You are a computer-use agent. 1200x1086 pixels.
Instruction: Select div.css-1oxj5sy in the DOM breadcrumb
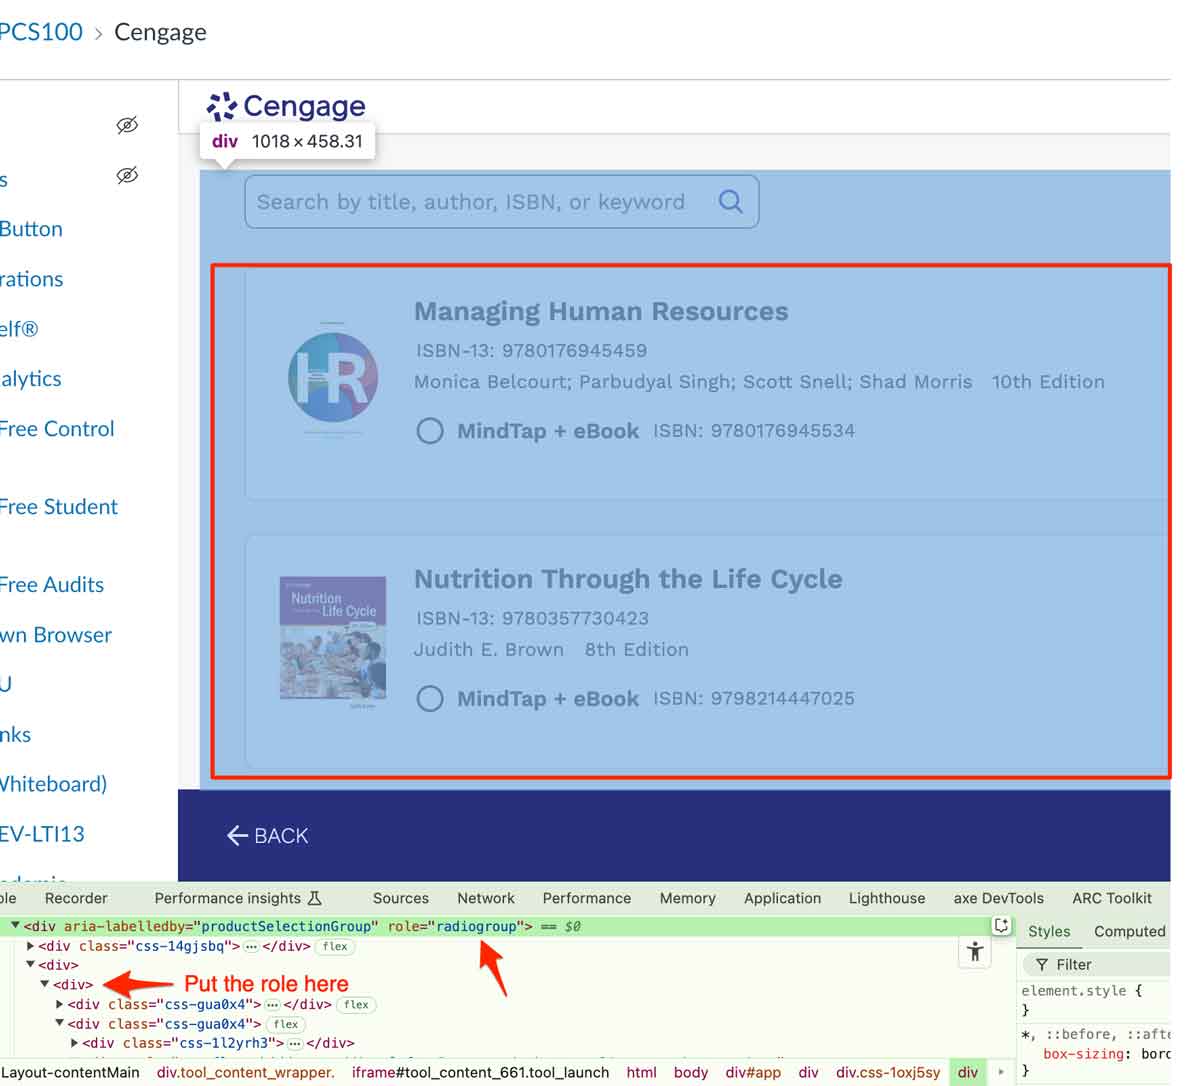point(888,1072)
